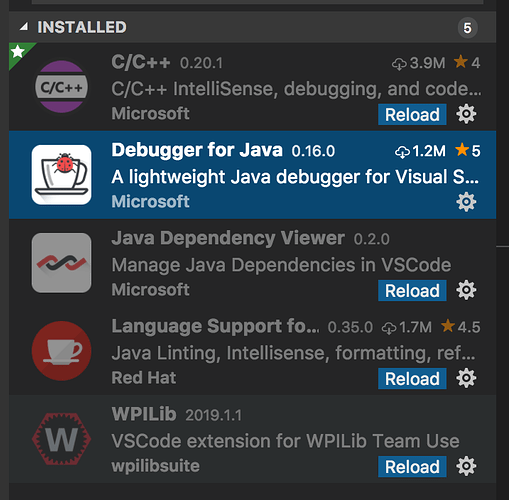Click the Java Dependency Viewer icon
Image resolution: width=509 pixels, height=500 pixels.
point(61,263)
